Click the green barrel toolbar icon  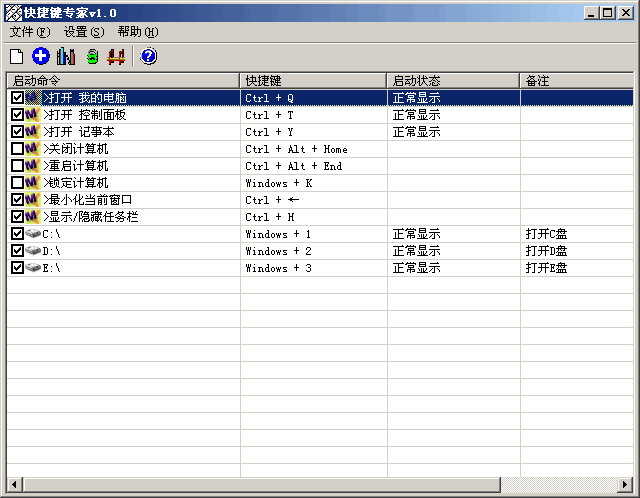[x=93, y=56]
